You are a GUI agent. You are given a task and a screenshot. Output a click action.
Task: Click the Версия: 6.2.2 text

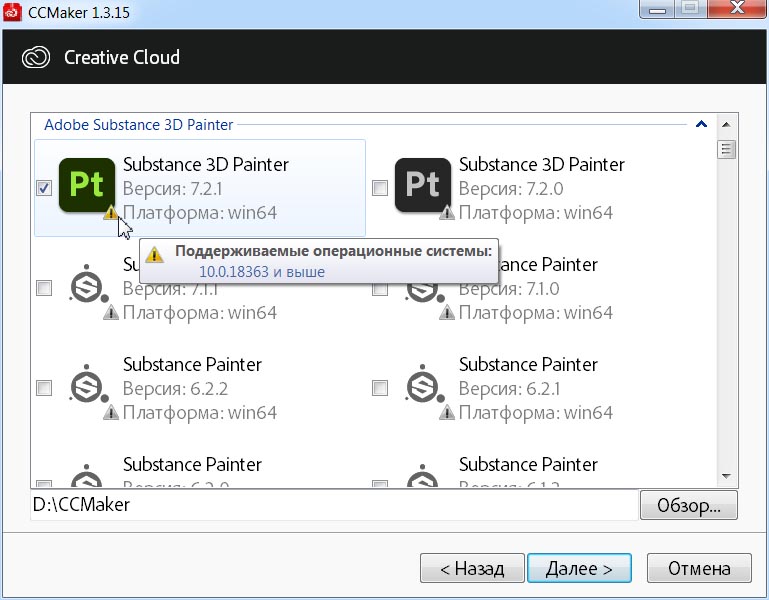coord(176,389)
